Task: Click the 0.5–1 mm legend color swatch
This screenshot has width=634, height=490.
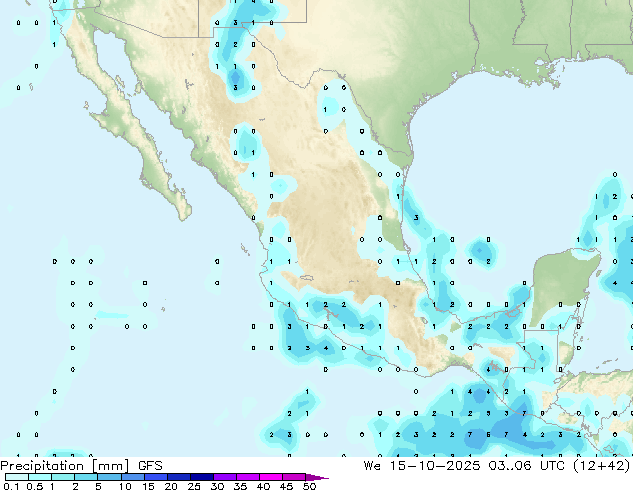Action: (x=40, y=477)
